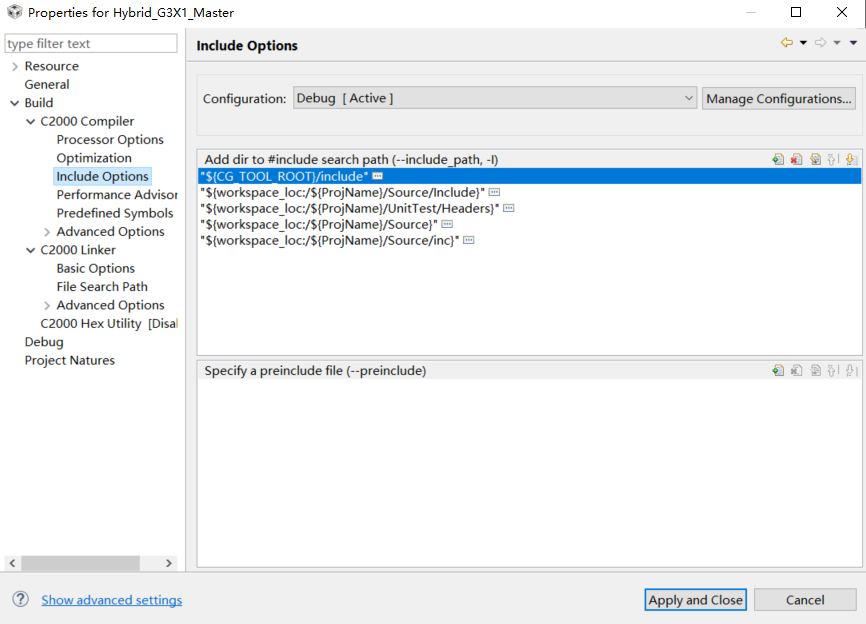Expand the Resource tree node
Image resolution: width=866 pixels, height=624 pixels.
(x=14, y=66)
